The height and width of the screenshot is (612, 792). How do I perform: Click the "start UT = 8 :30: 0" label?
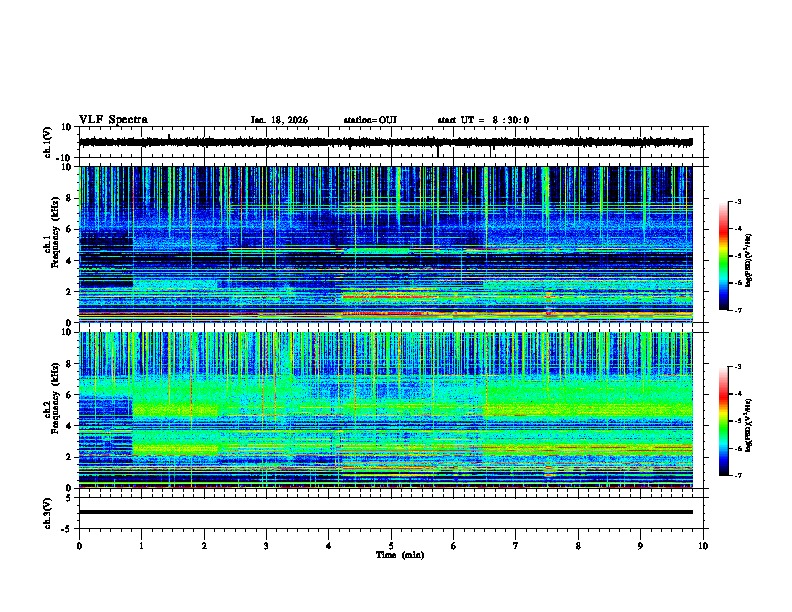(483, 120)
